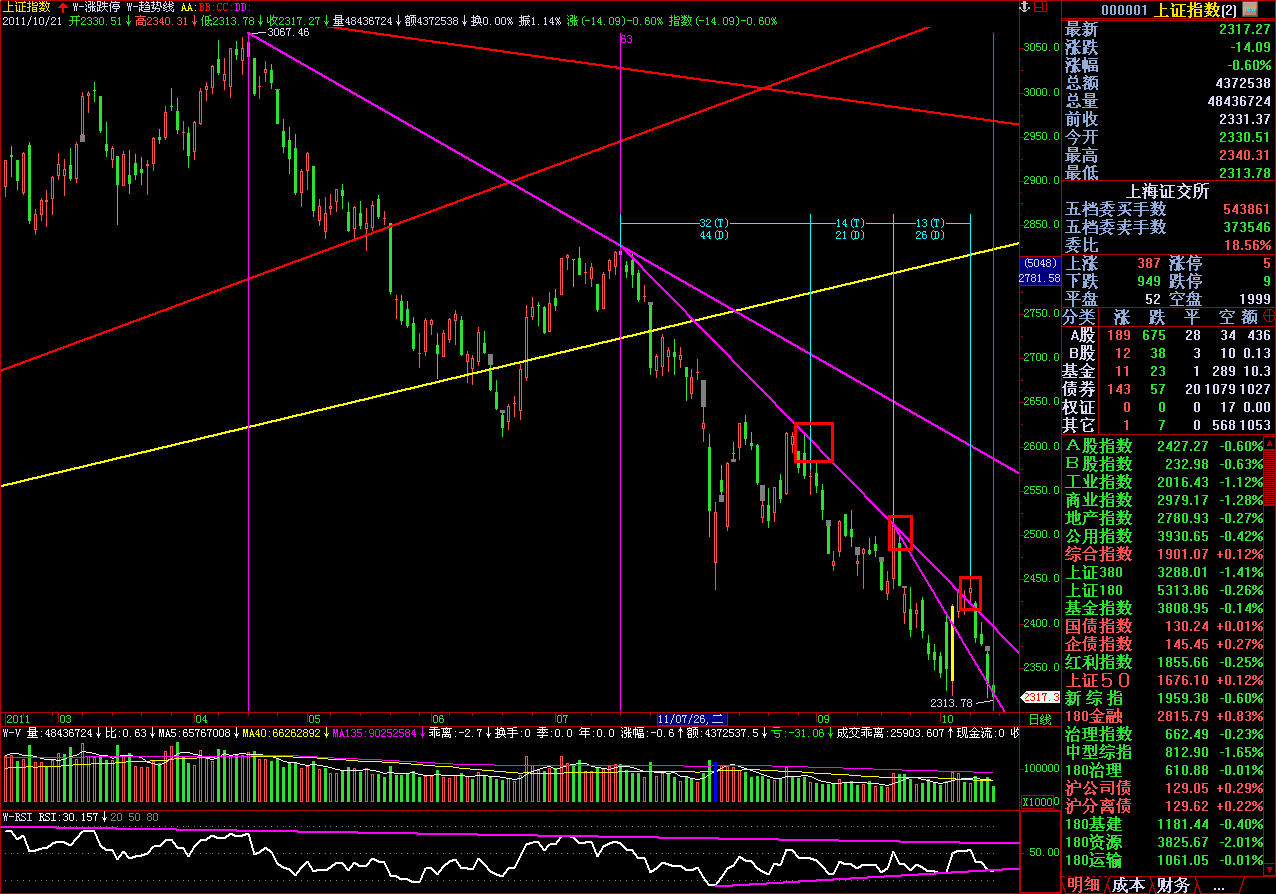Screen dimensions: 1276x894
Task: Open the 日线 period selector
Action: pos(1039,718)
